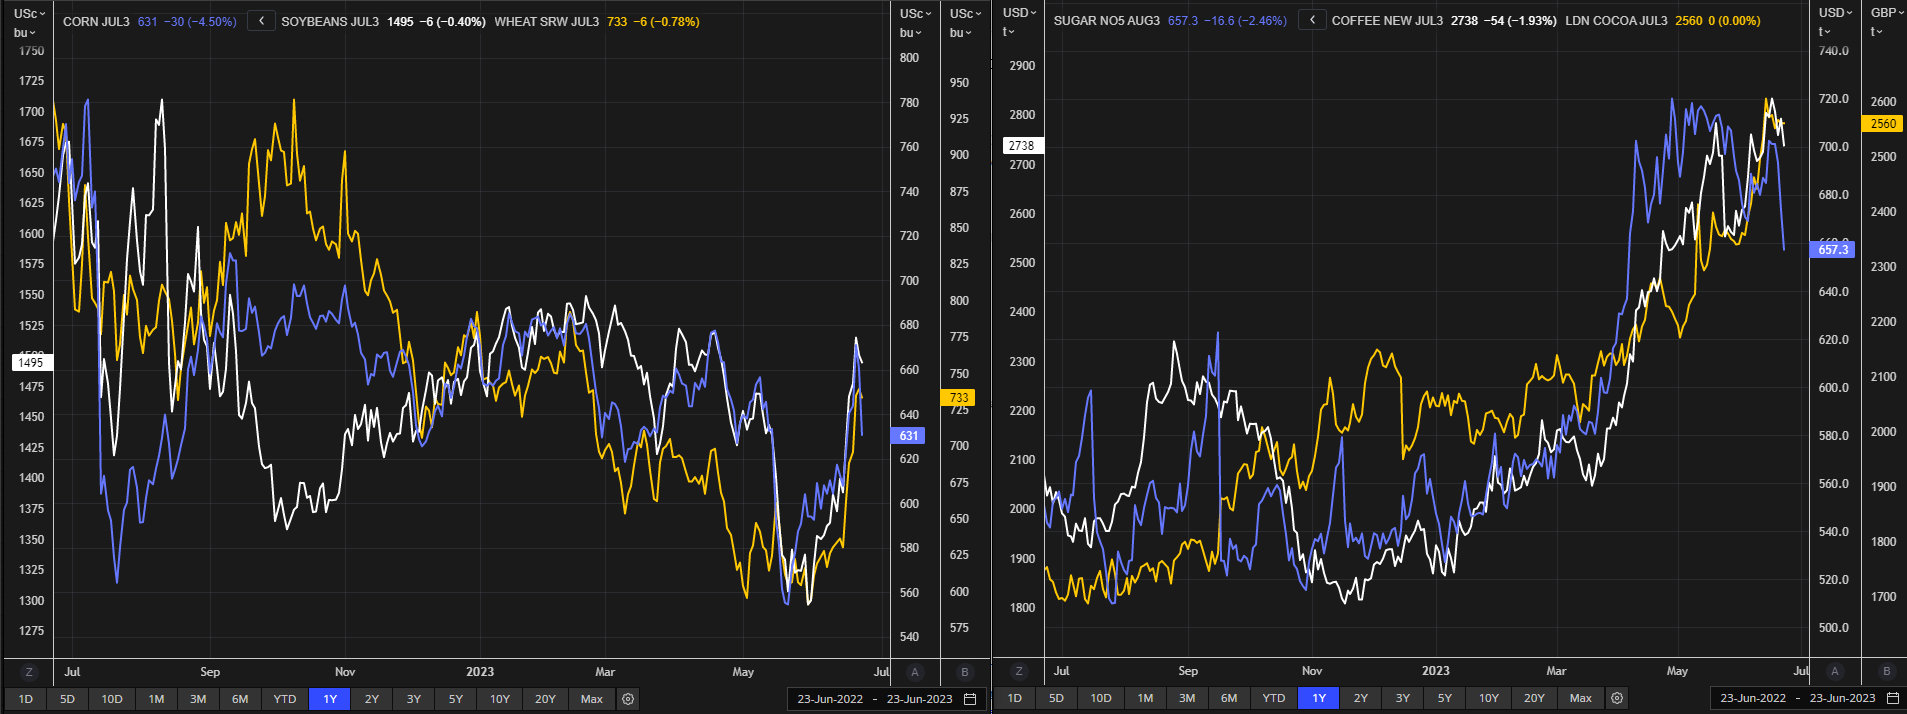Expand GBP t unit dropdown on softs chart
The width and height of the screenshot is (1907, 714).
[x=1884, y=22]
